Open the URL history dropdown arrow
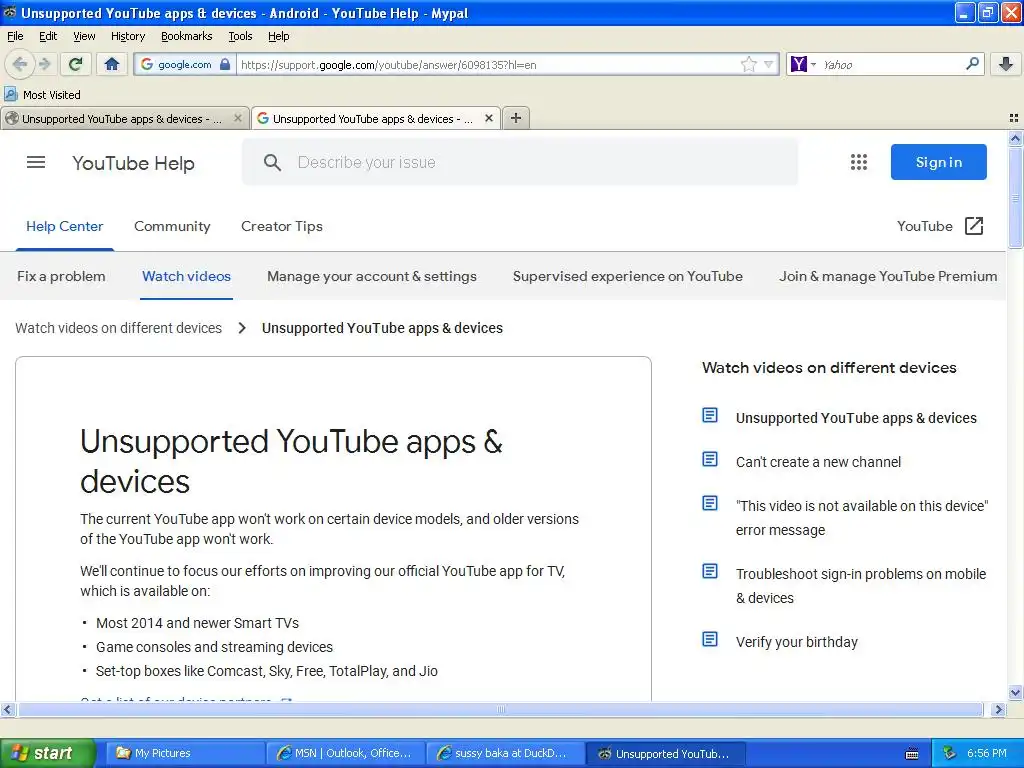Screen dimensions: 1024x768 pyautogui.click(x=769, y=64)
